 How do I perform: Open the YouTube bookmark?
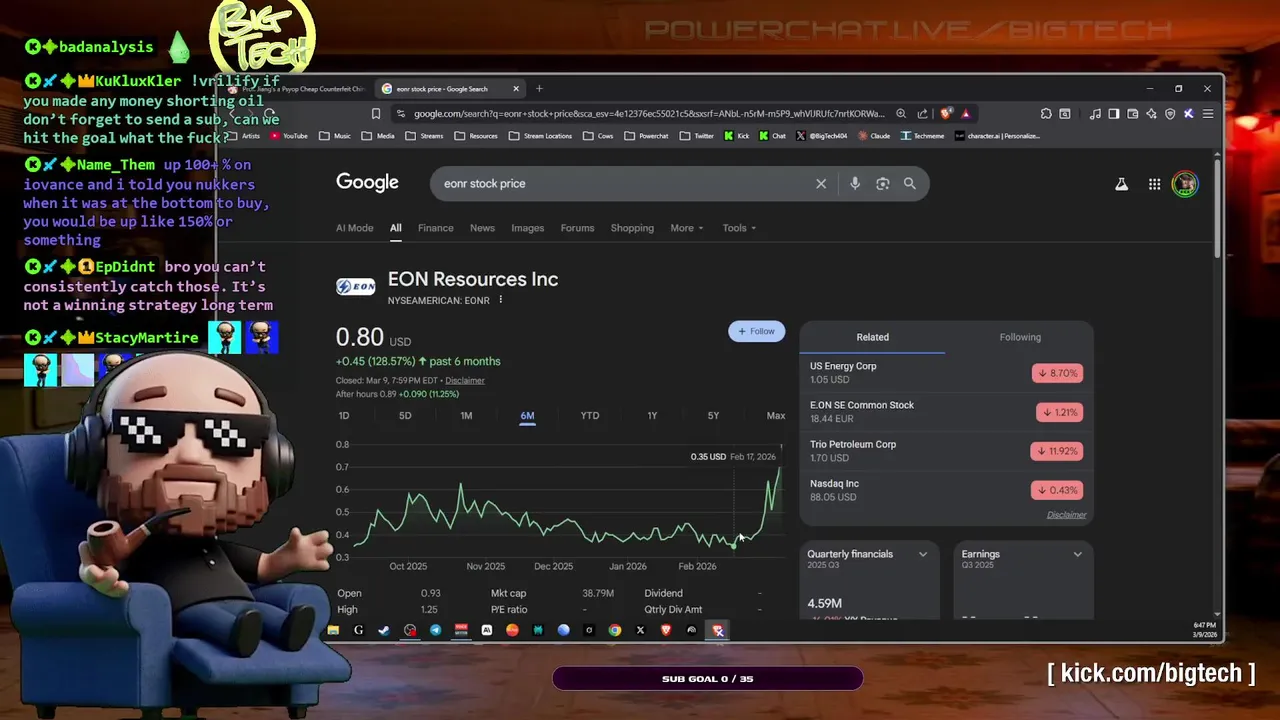pos(289,136)
